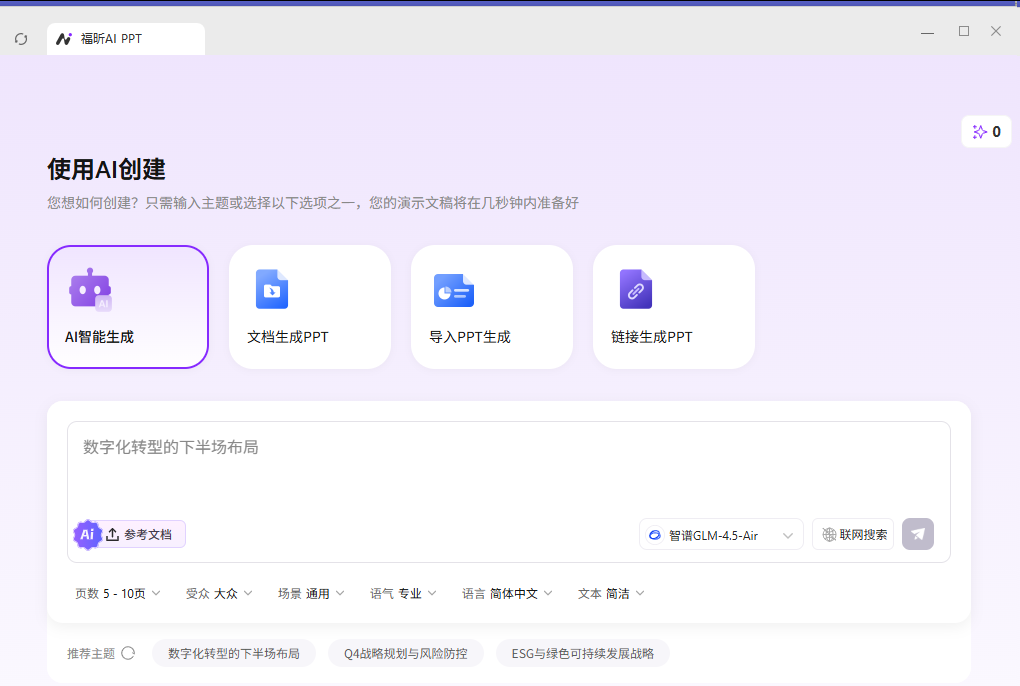Image resolution: width=1020 pixels, height=686 pixels.
Task: Expand the 智谱GLM-4.5-Air model dropdown
Action: click(x=721, y=534)
